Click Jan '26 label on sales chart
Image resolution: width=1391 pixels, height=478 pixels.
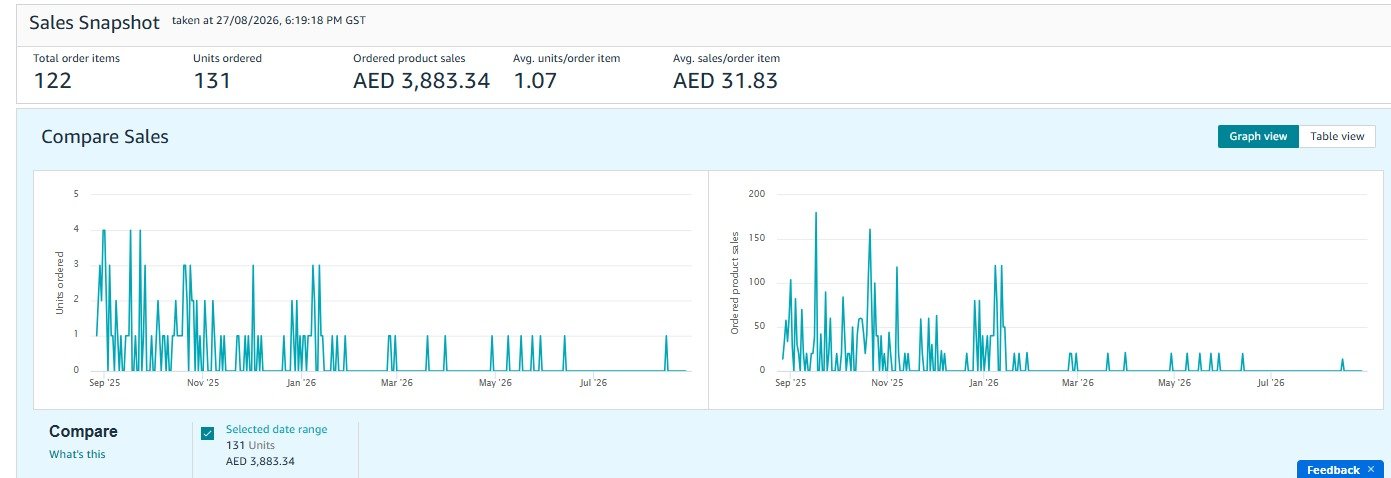[984, 382]
